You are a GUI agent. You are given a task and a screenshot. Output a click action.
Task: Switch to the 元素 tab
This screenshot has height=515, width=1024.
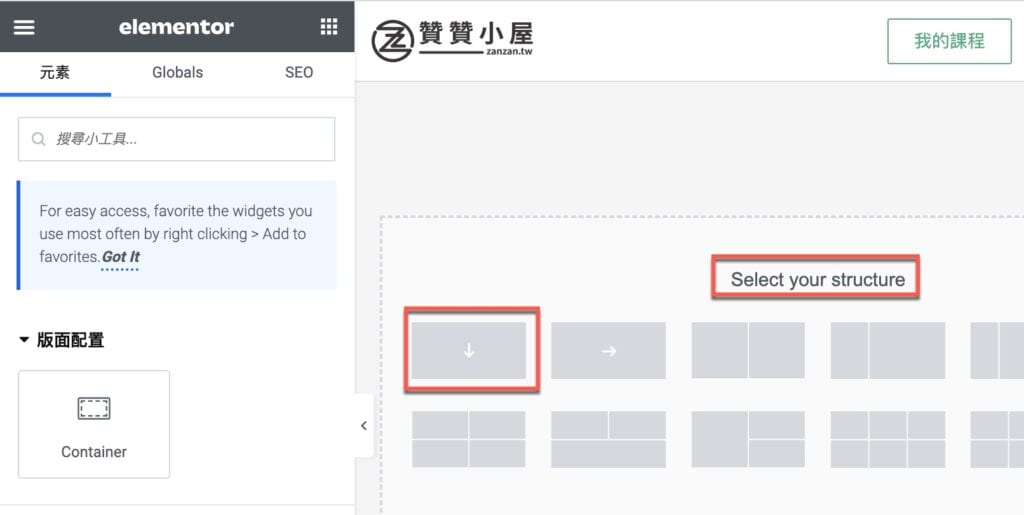55,72
